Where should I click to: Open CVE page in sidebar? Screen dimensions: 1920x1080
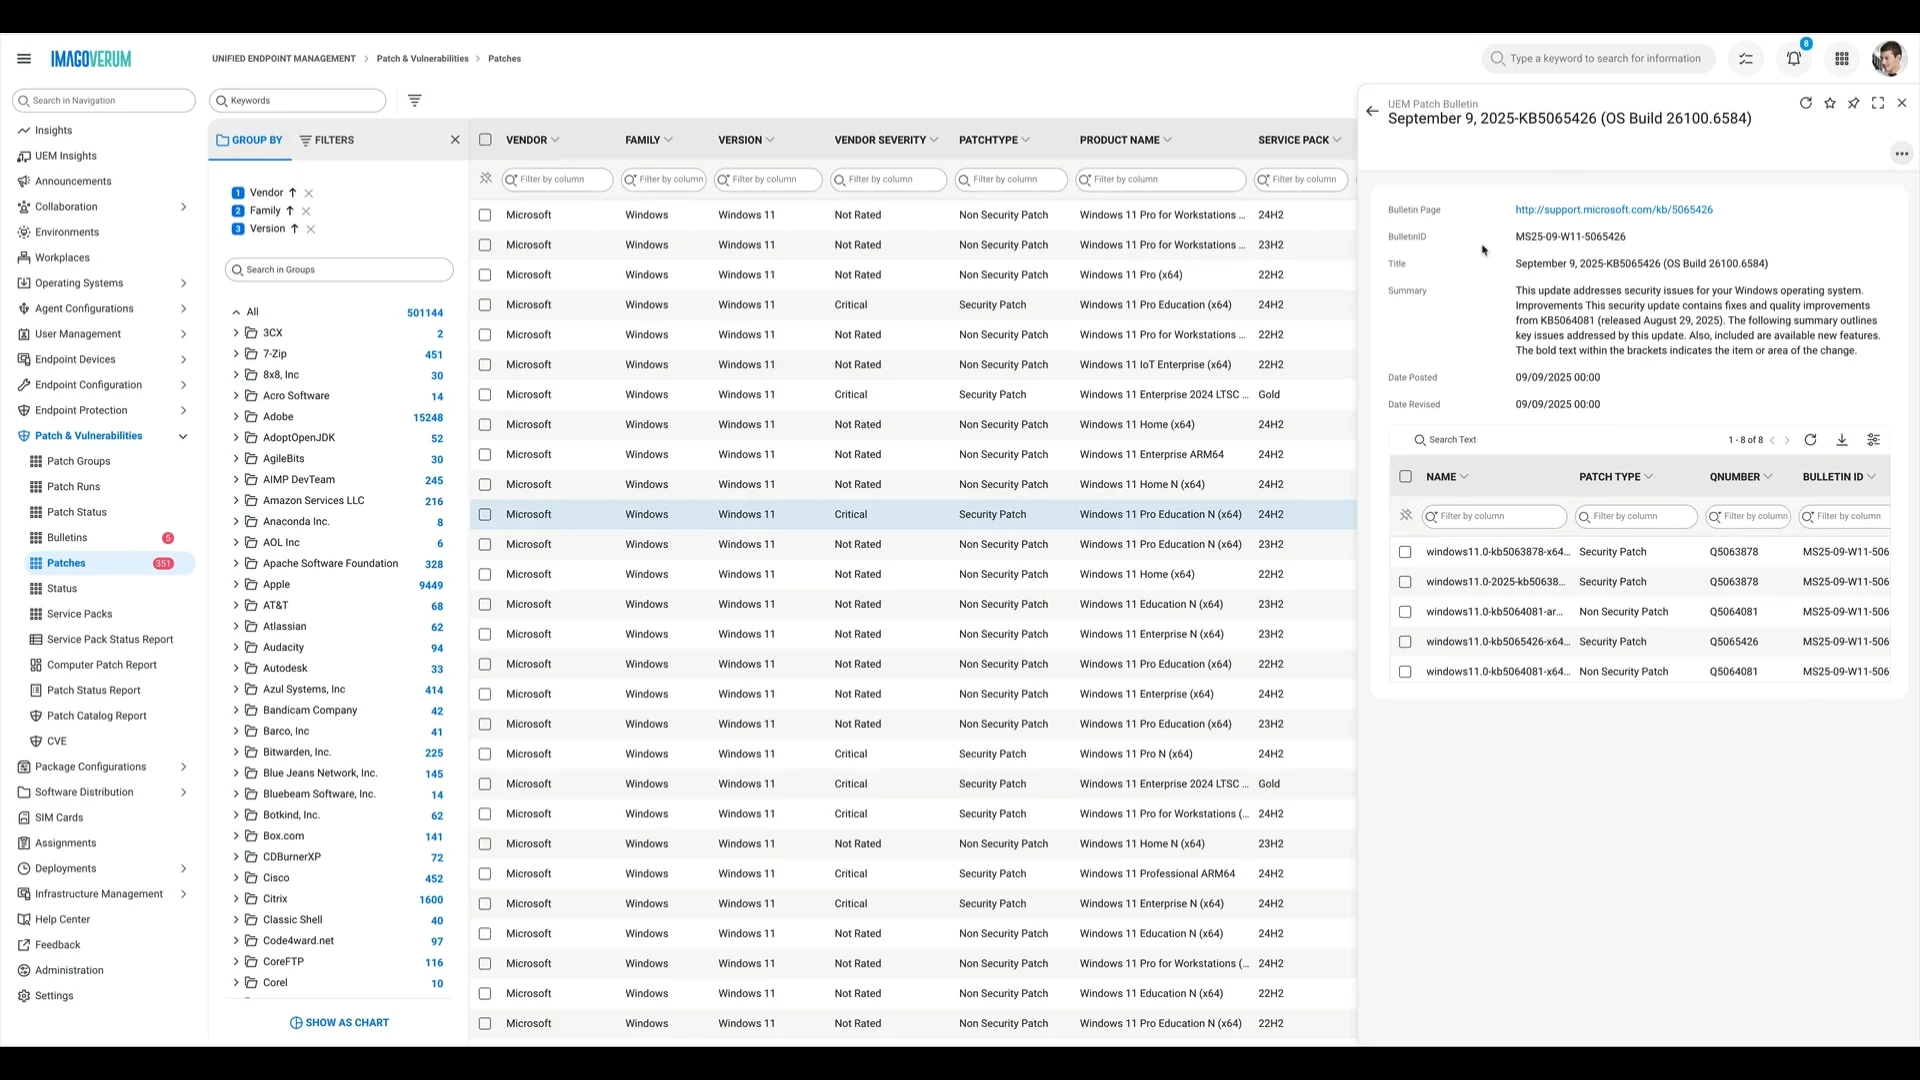click(57, 742)
